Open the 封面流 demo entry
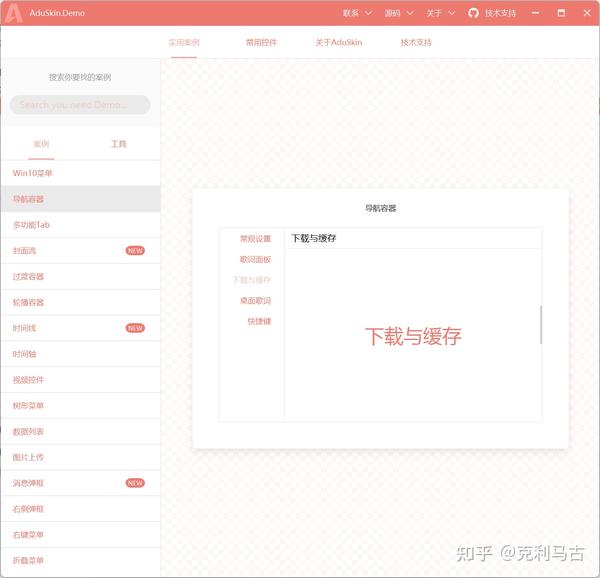Image resolution: width=600 pixels, height=578 pixels. (80, 251)
